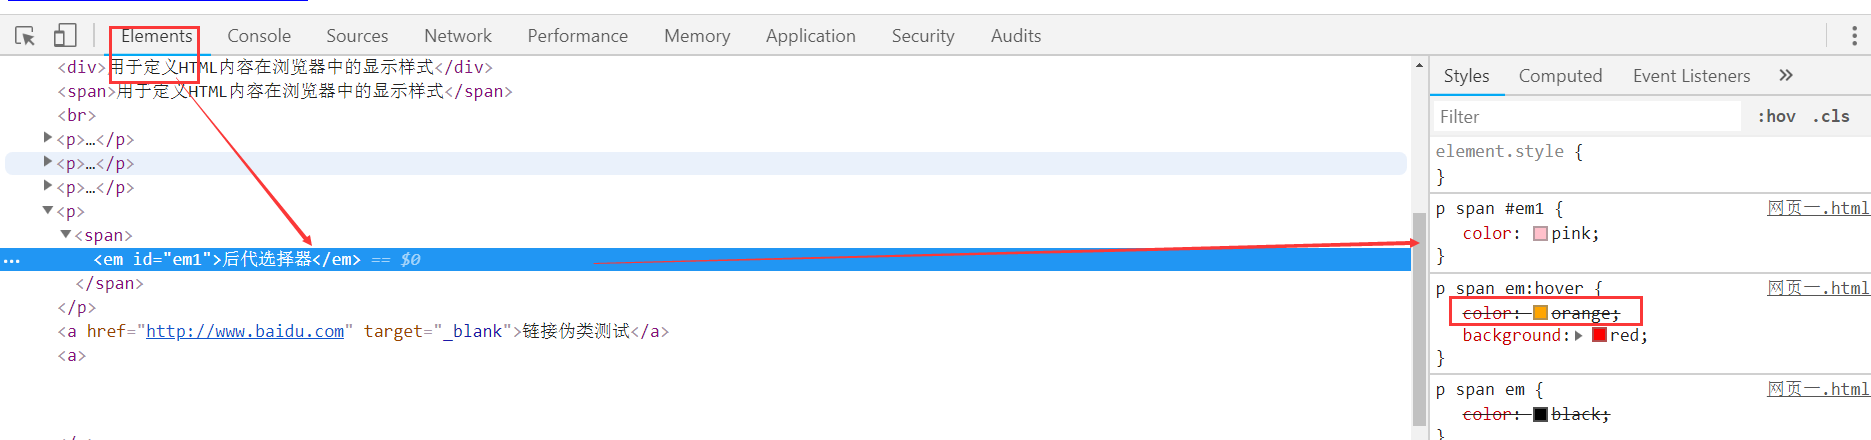1871x440 pixels.
Task: Show more Styles pane tabs chevron
Action: click(x=1786, y=75)
